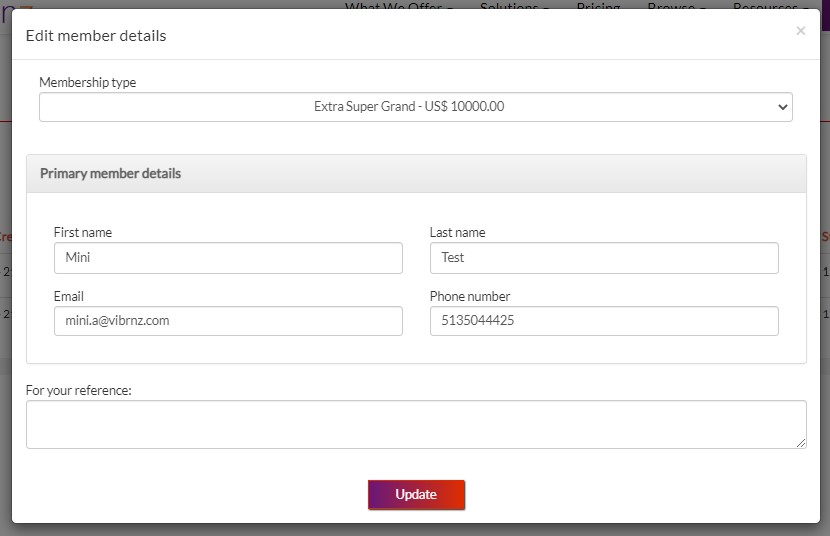This screenshot has width=830, height=536.
Task: Click the Phone number input field
Action: 604,321
